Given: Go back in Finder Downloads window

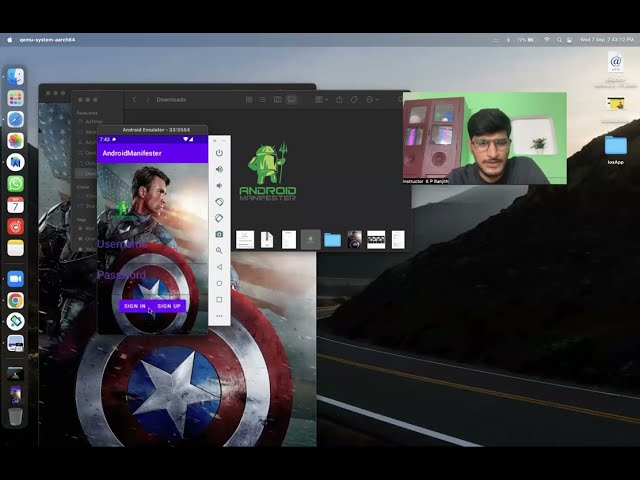Looking at the screenshot, I should [x=134, y=100].
